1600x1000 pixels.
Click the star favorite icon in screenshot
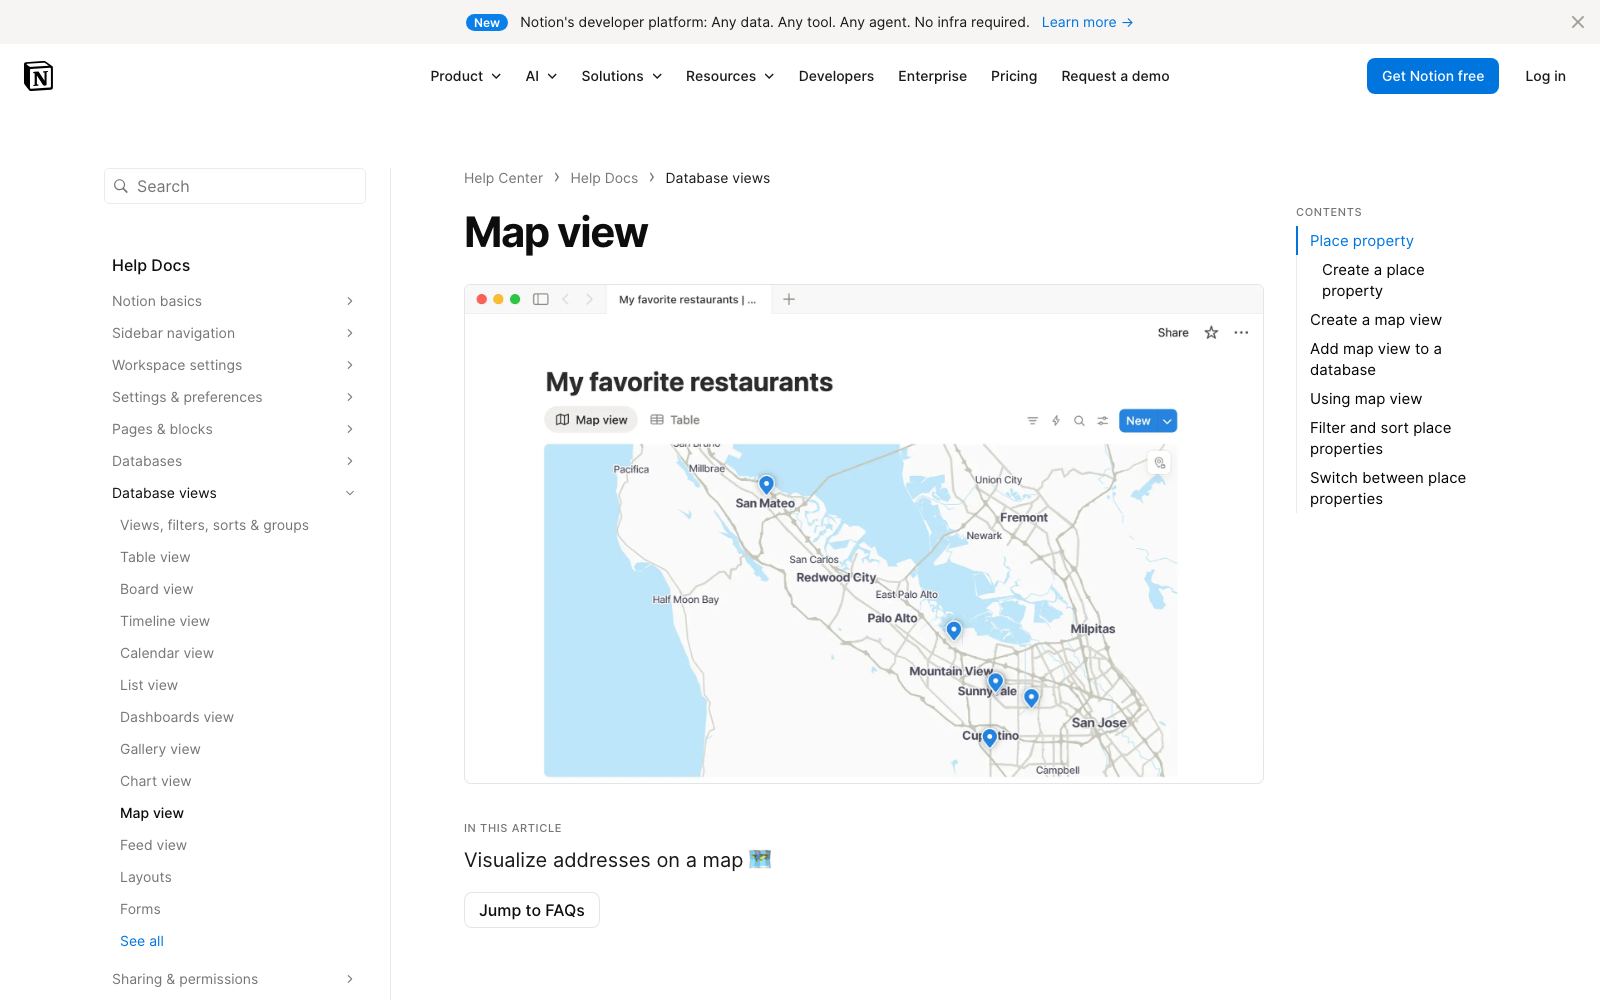[x=1211, y=333]
